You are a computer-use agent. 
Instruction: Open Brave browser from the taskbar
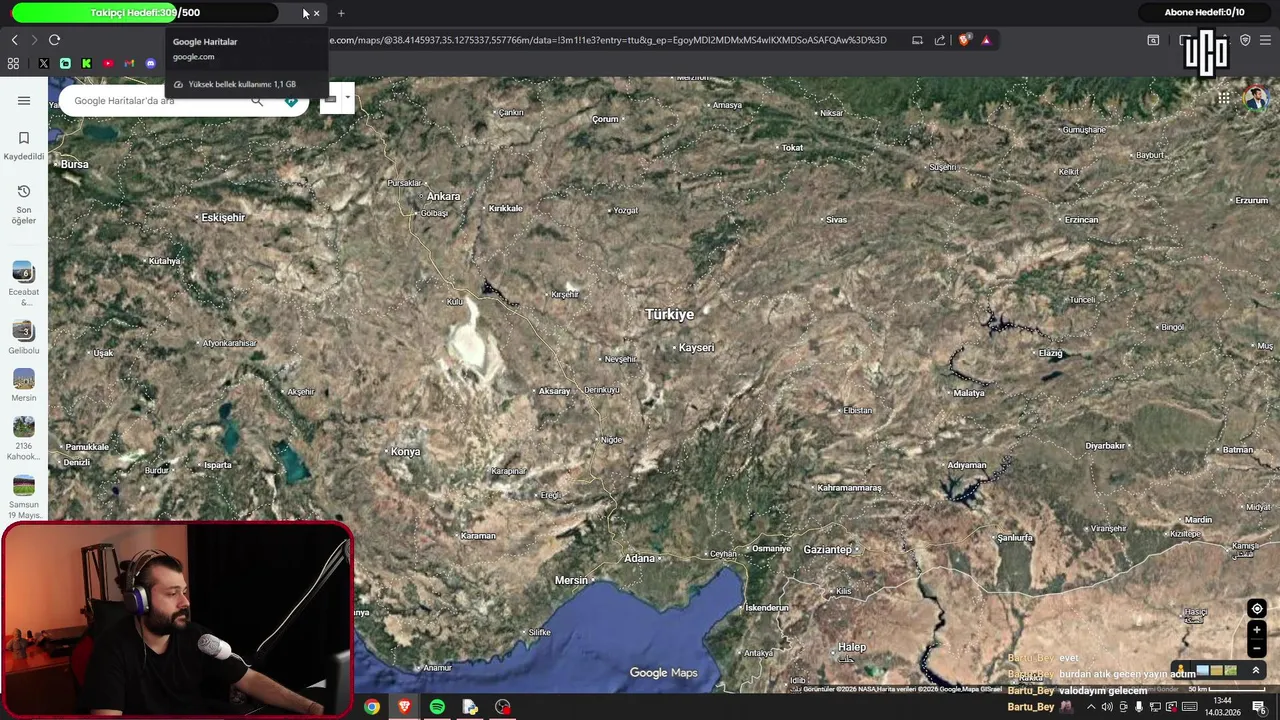click(404, 707)
